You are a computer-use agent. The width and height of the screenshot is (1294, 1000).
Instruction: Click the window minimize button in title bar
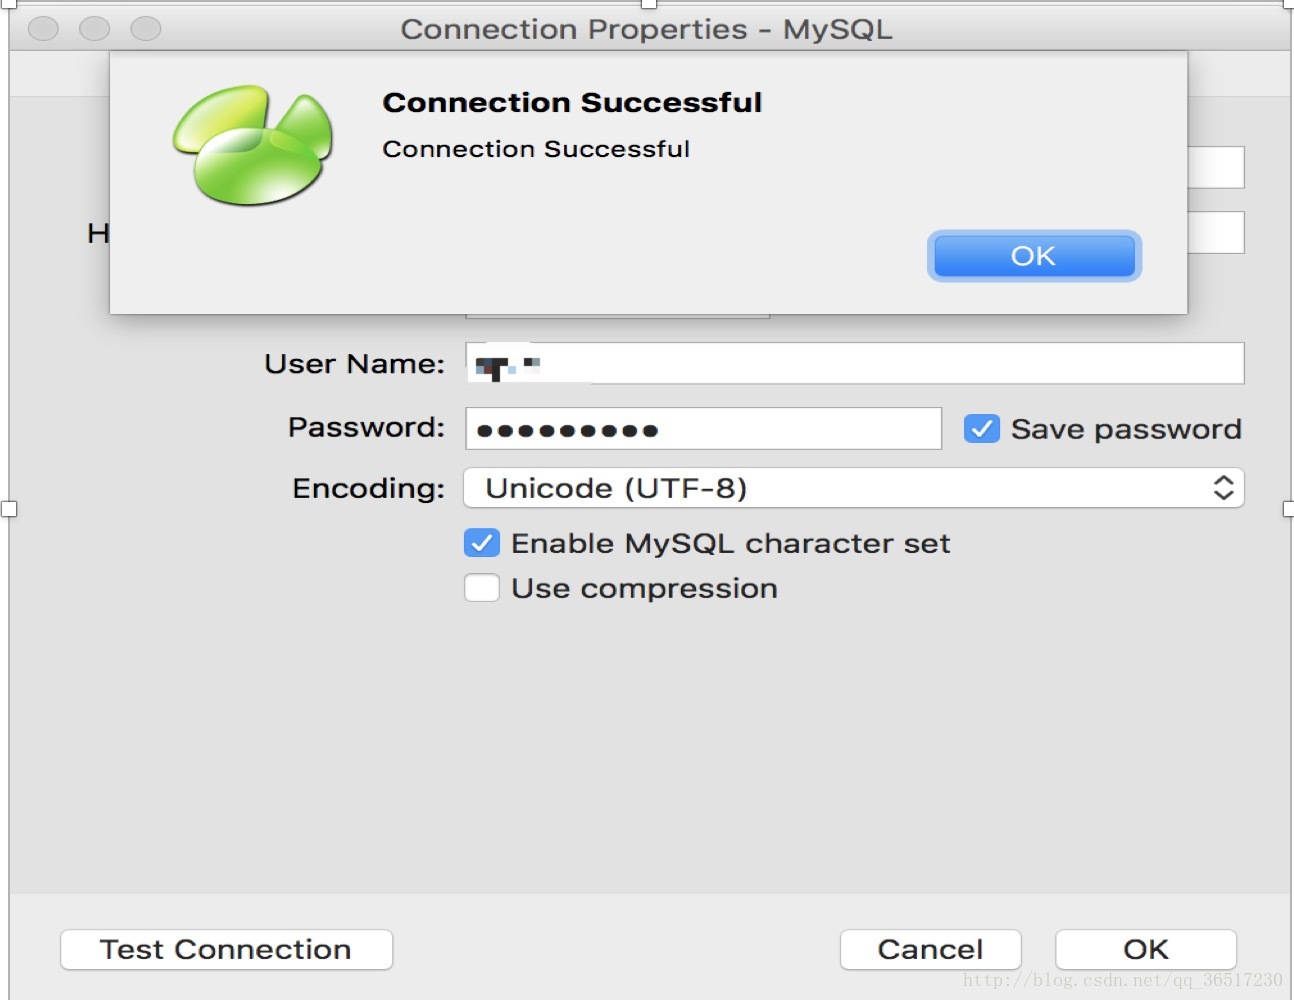coord(95,29)
